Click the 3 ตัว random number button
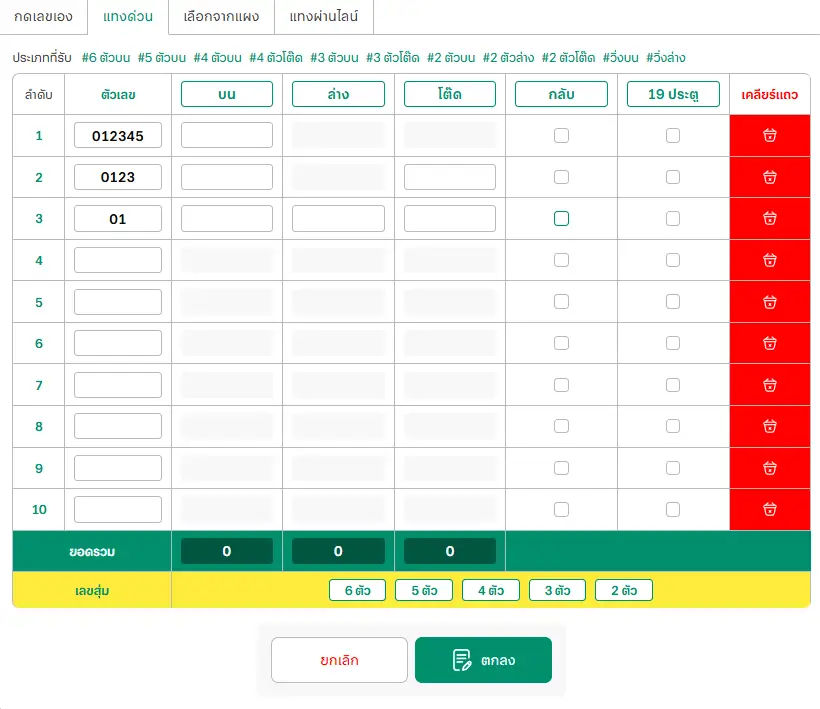The height and width of the screenshot is (709, 820). [557, 590]
